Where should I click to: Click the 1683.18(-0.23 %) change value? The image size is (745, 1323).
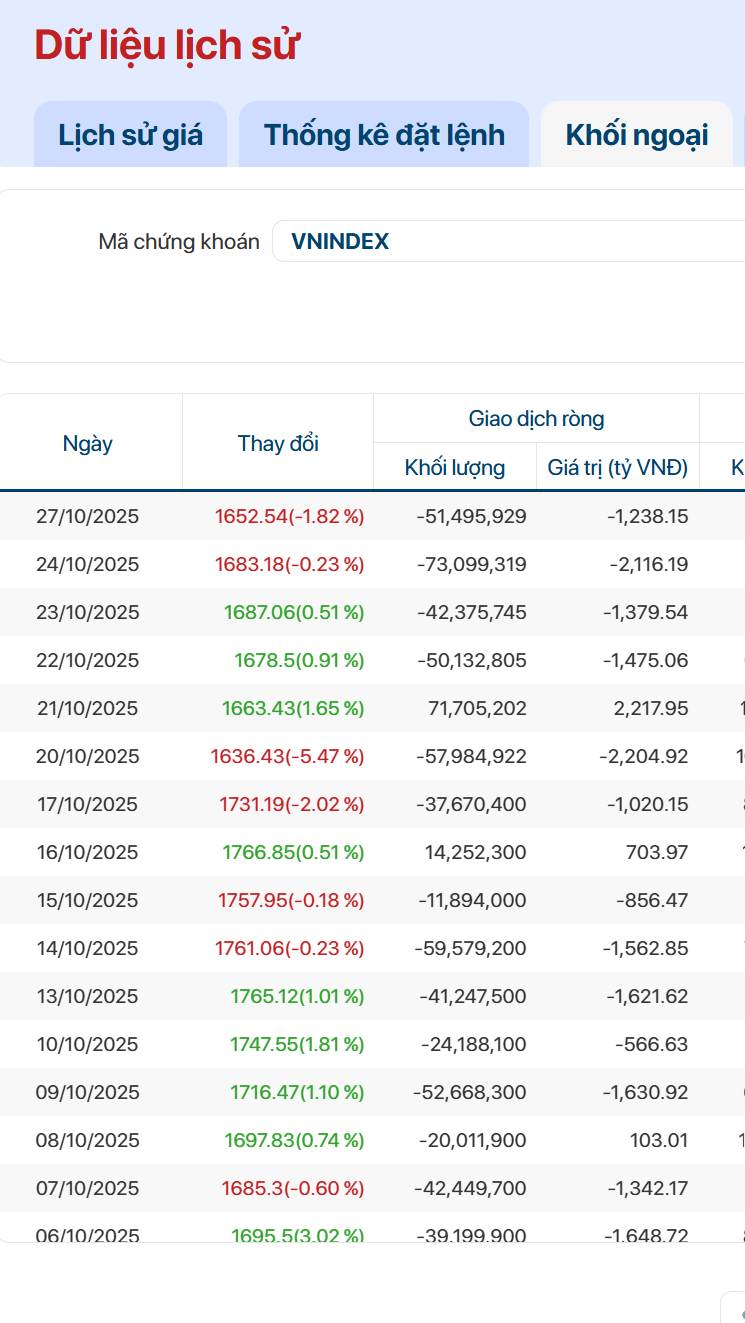pyautogui.click(x=289, y=564)
